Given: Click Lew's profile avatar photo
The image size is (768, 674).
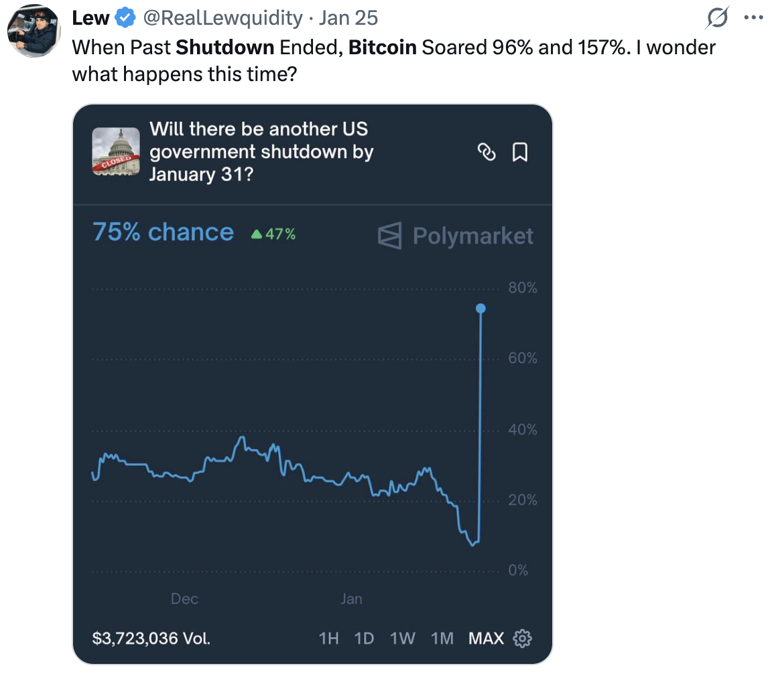Looking at the screenshot, I should tap(33, 32).
